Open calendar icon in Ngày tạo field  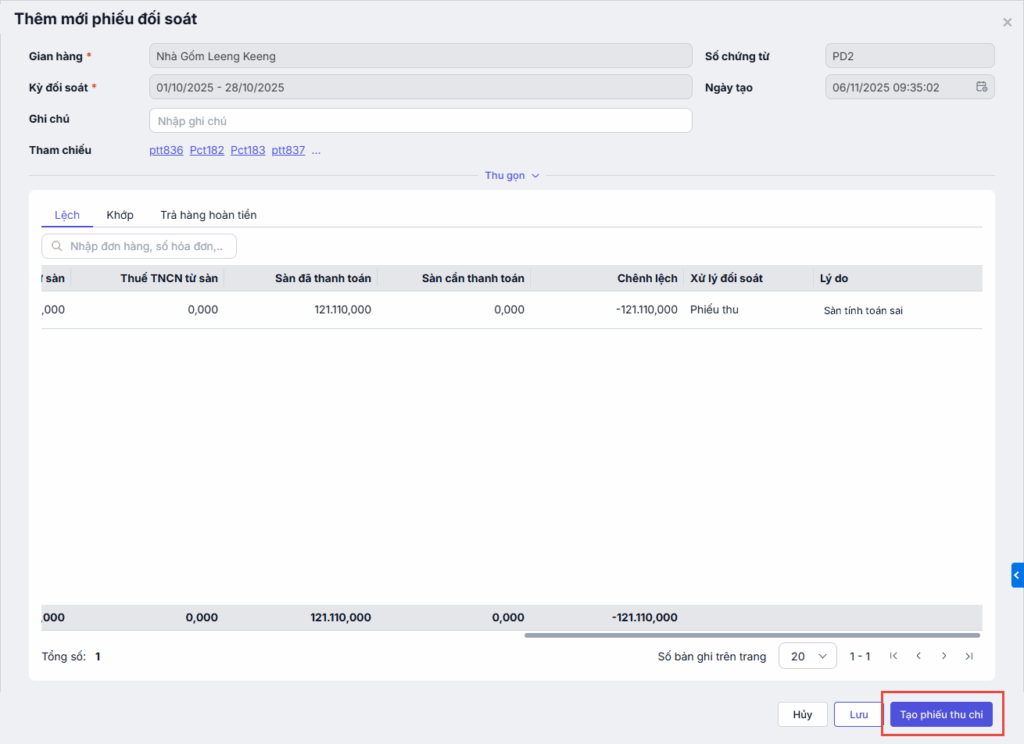pyautogui.click(x=981, y=87)
